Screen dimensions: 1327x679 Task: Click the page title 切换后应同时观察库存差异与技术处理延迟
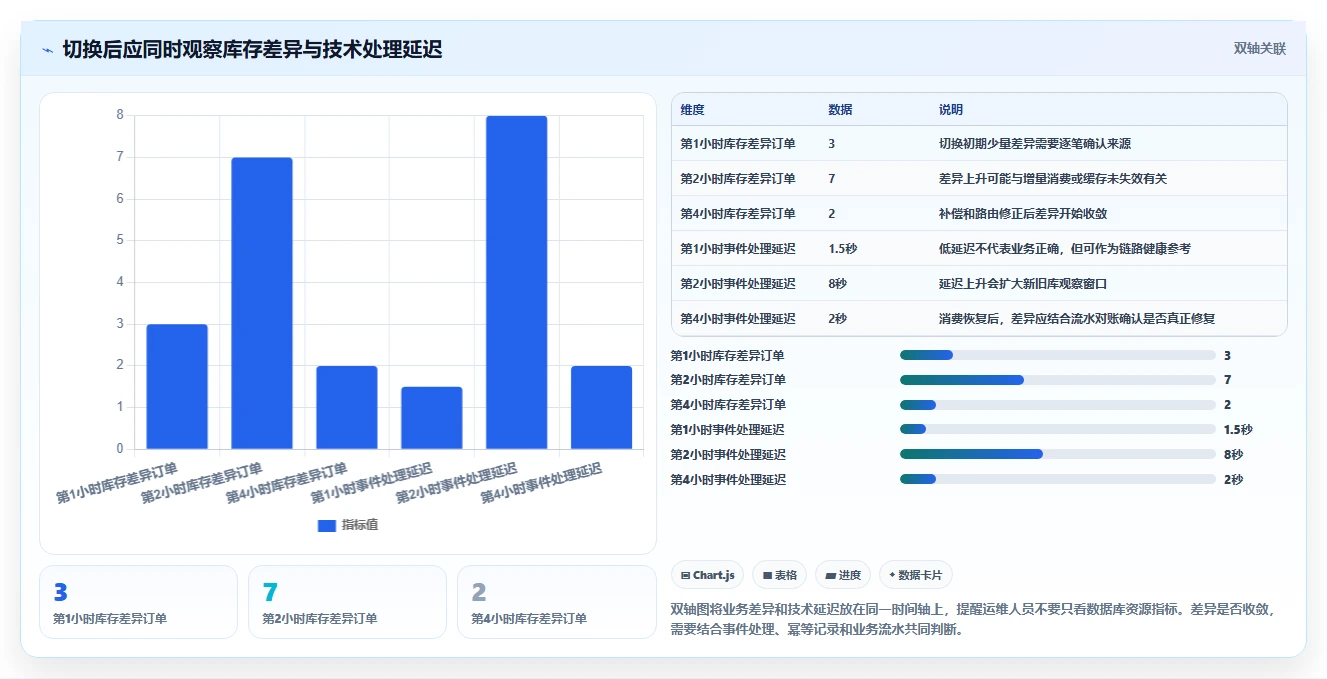[252, 50]
